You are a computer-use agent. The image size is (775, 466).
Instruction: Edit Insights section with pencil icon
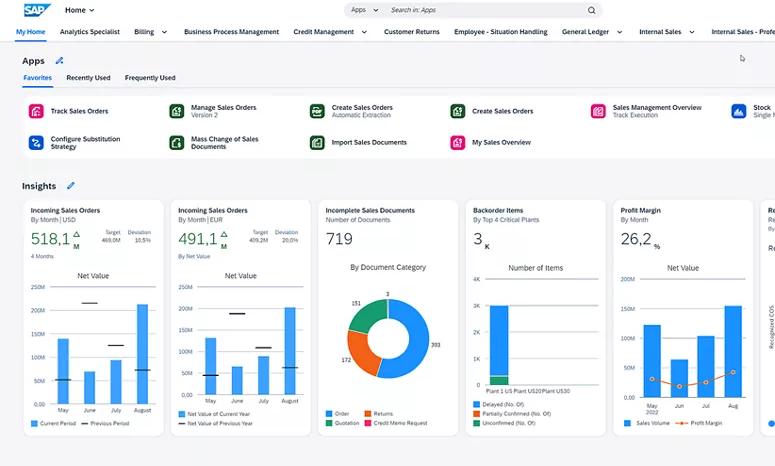pyautogui.click(x=71, y=186)
